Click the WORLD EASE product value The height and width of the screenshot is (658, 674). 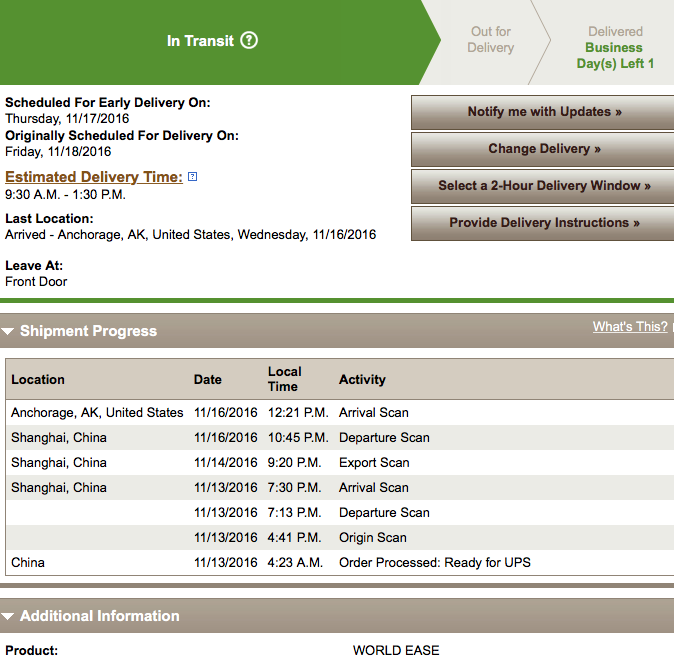tap(396, 650)
